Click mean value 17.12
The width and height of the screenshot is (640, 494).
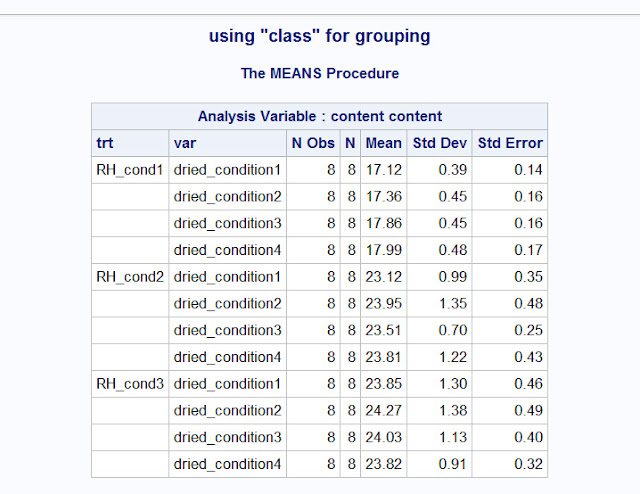pyautogui.click(x=384, y=170)
